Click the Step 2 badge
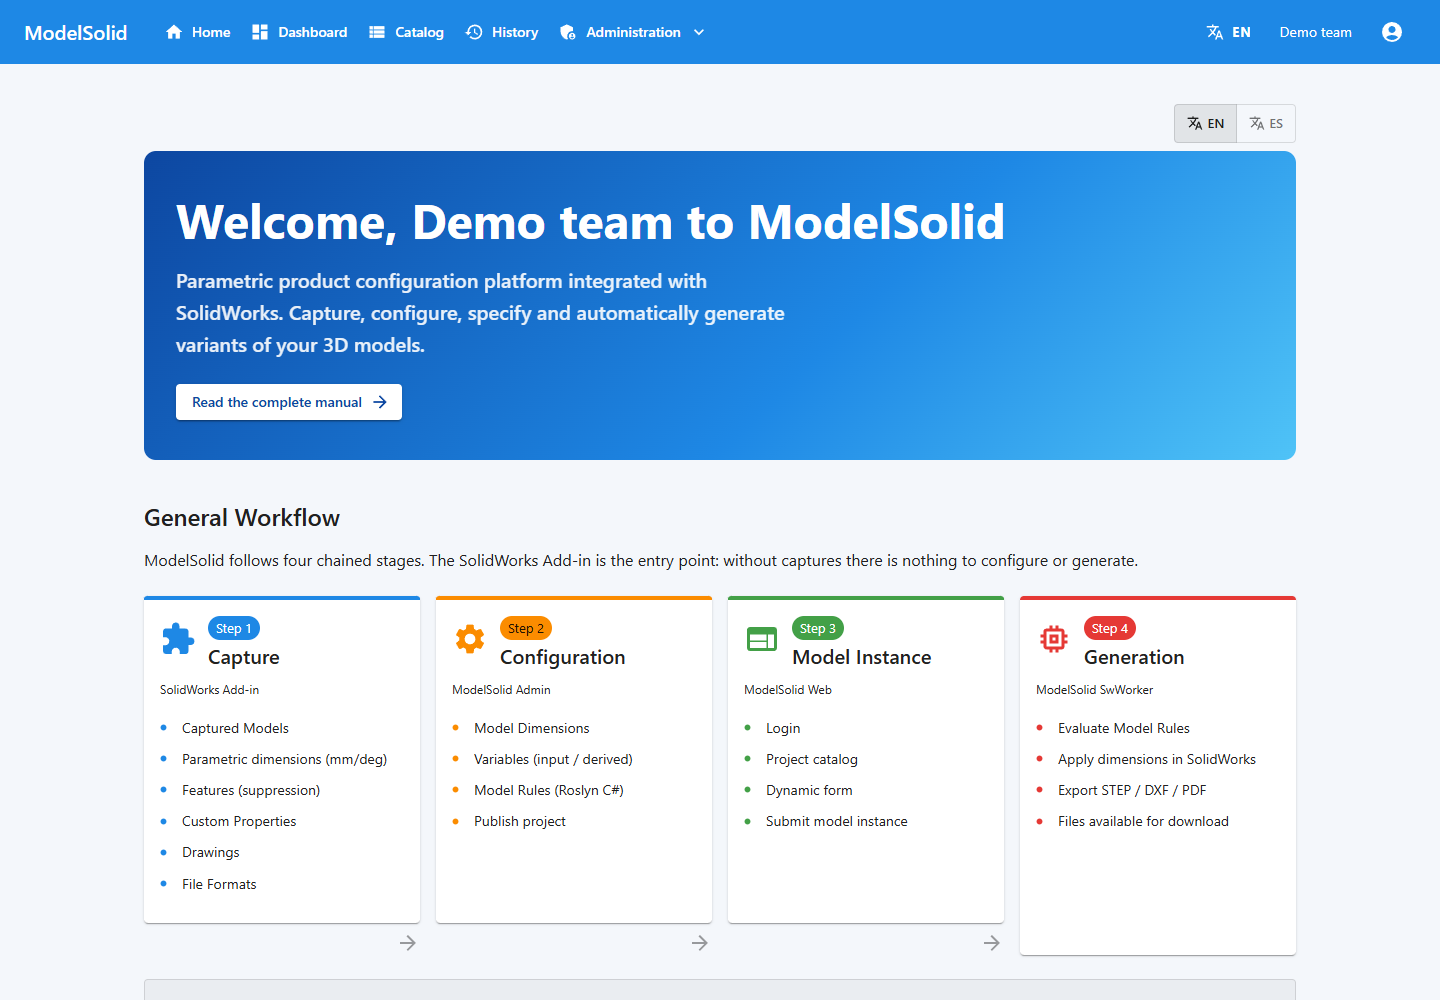Screen dimensions: 1440x1000 point(526,628)
